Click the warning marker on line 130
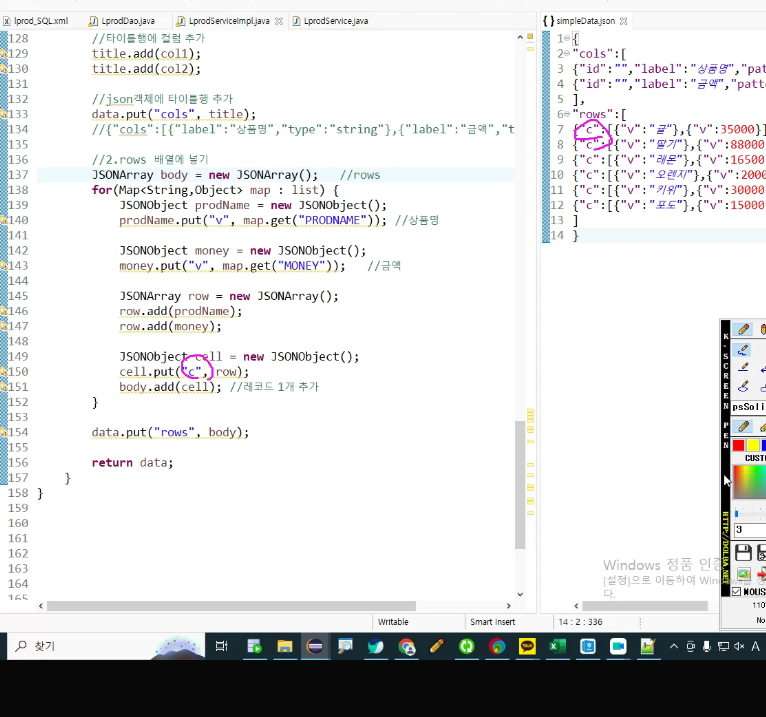Image resolution: width=766 pixels, height=717 pixels. [3, 68]
